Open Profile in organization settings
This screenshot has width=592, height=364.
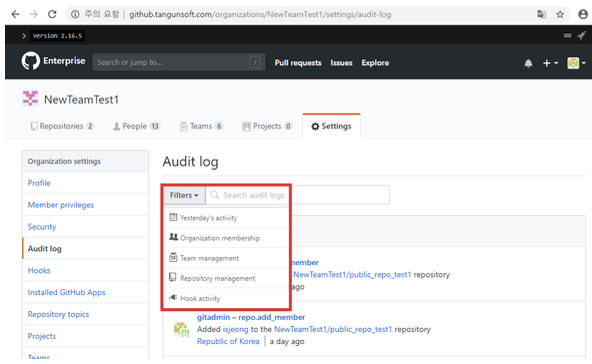click(x=39, y=183)
